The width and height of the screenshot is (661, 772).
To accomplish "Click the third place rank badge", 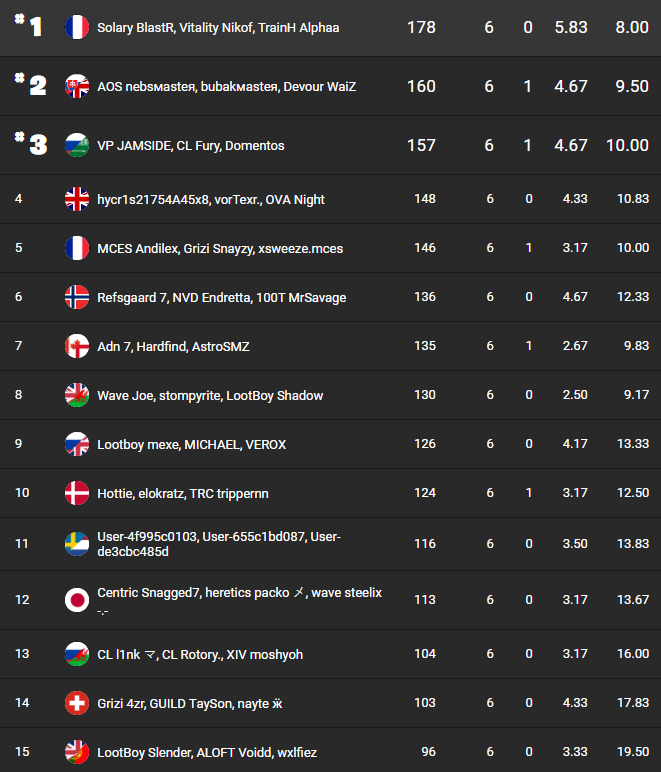I will [32, 145].
